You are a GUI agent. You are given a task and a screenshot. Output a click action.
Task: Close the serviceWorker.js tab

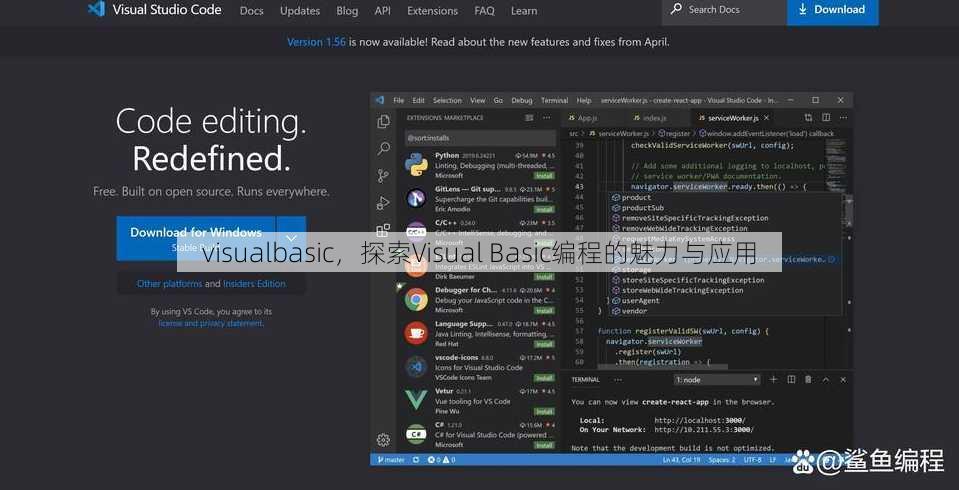click(766, 117)
